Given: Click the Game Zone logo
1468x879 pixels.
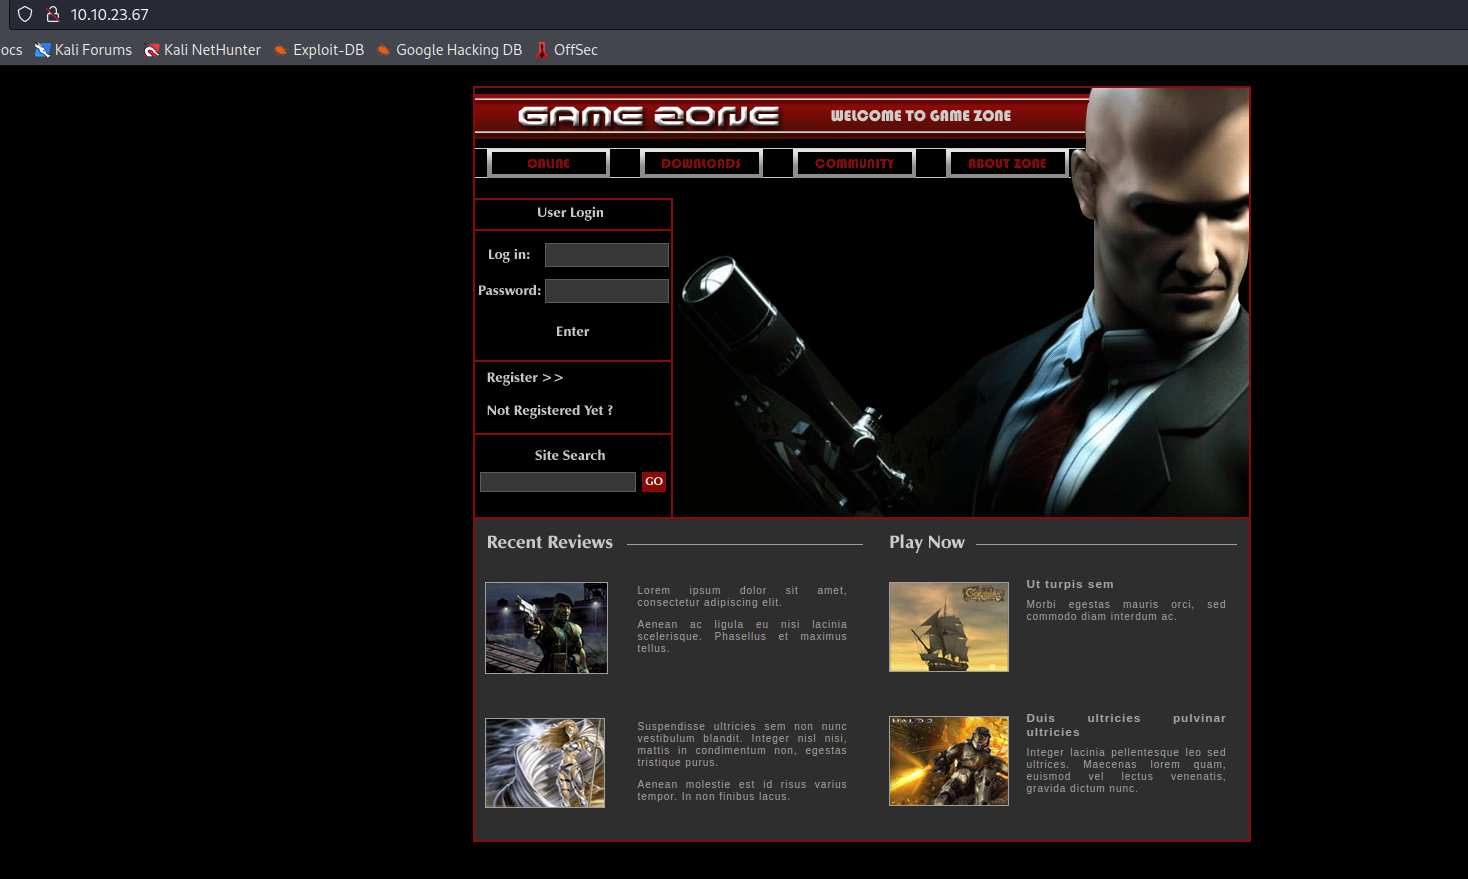Looking at the screenshot, I should 648,116.
